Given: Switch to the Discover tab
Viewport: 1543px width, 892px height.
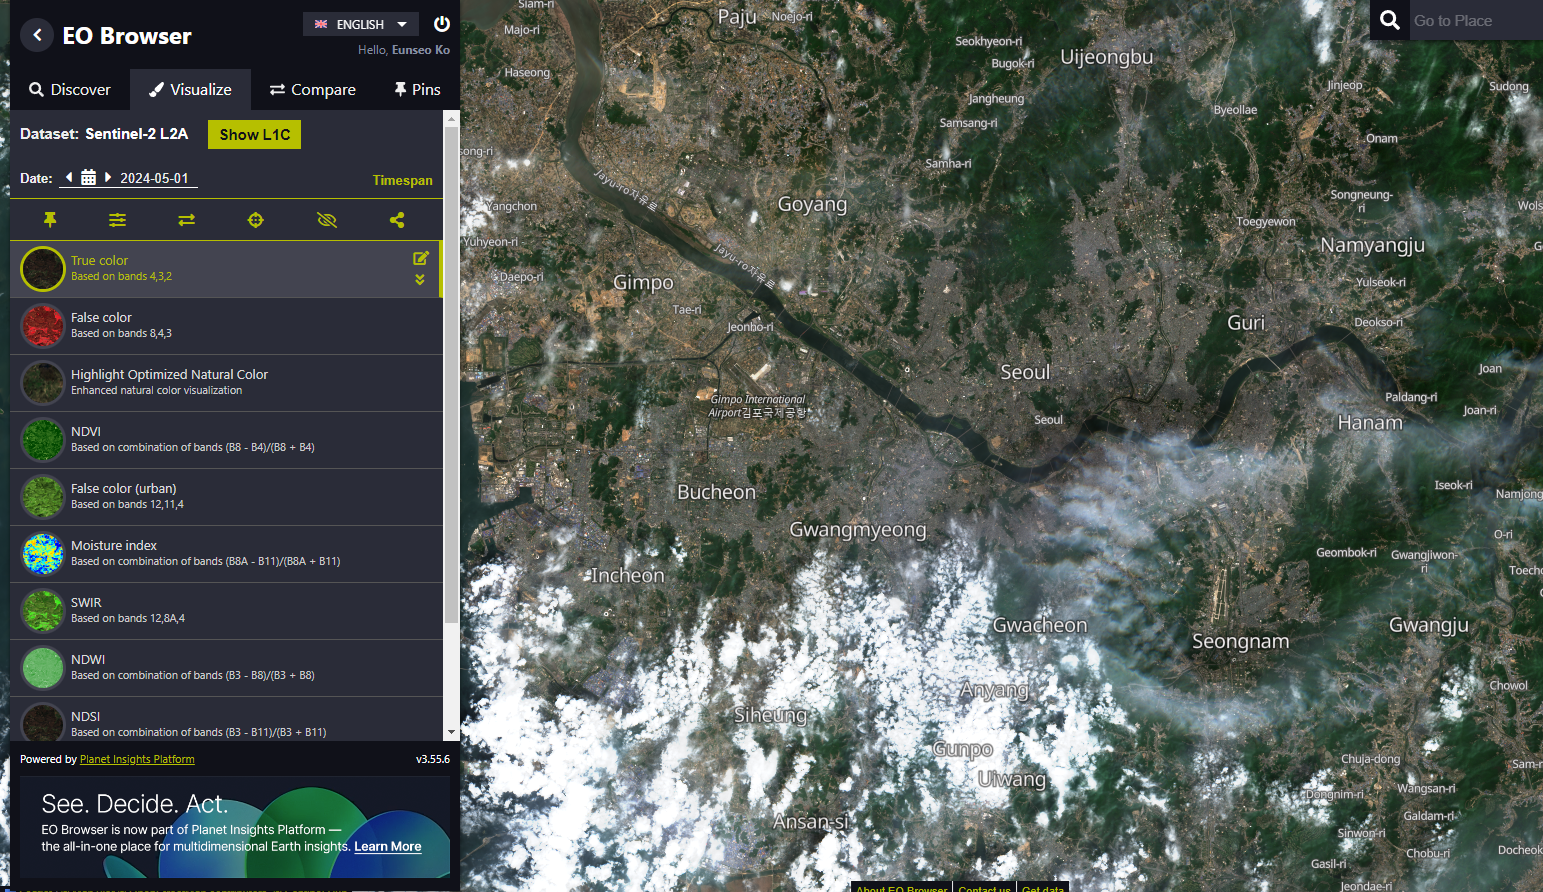Looking at the screenshot, I should (x=70, y=89).
